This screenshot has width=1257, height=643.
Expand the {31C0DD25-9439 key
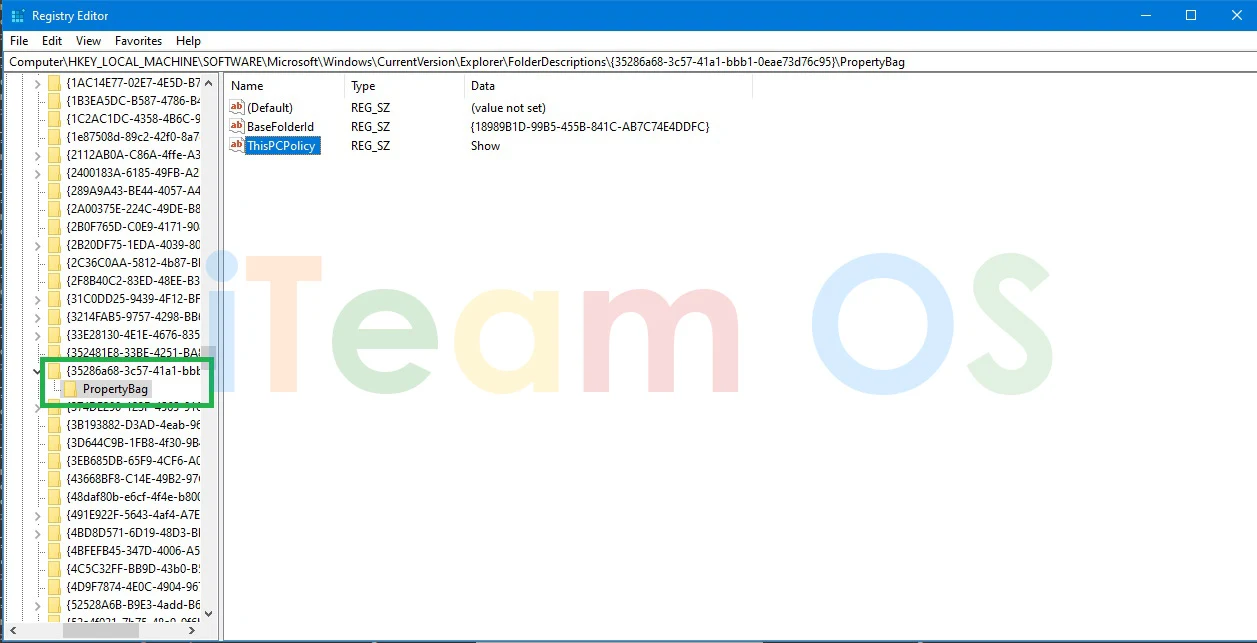point(38,298)
